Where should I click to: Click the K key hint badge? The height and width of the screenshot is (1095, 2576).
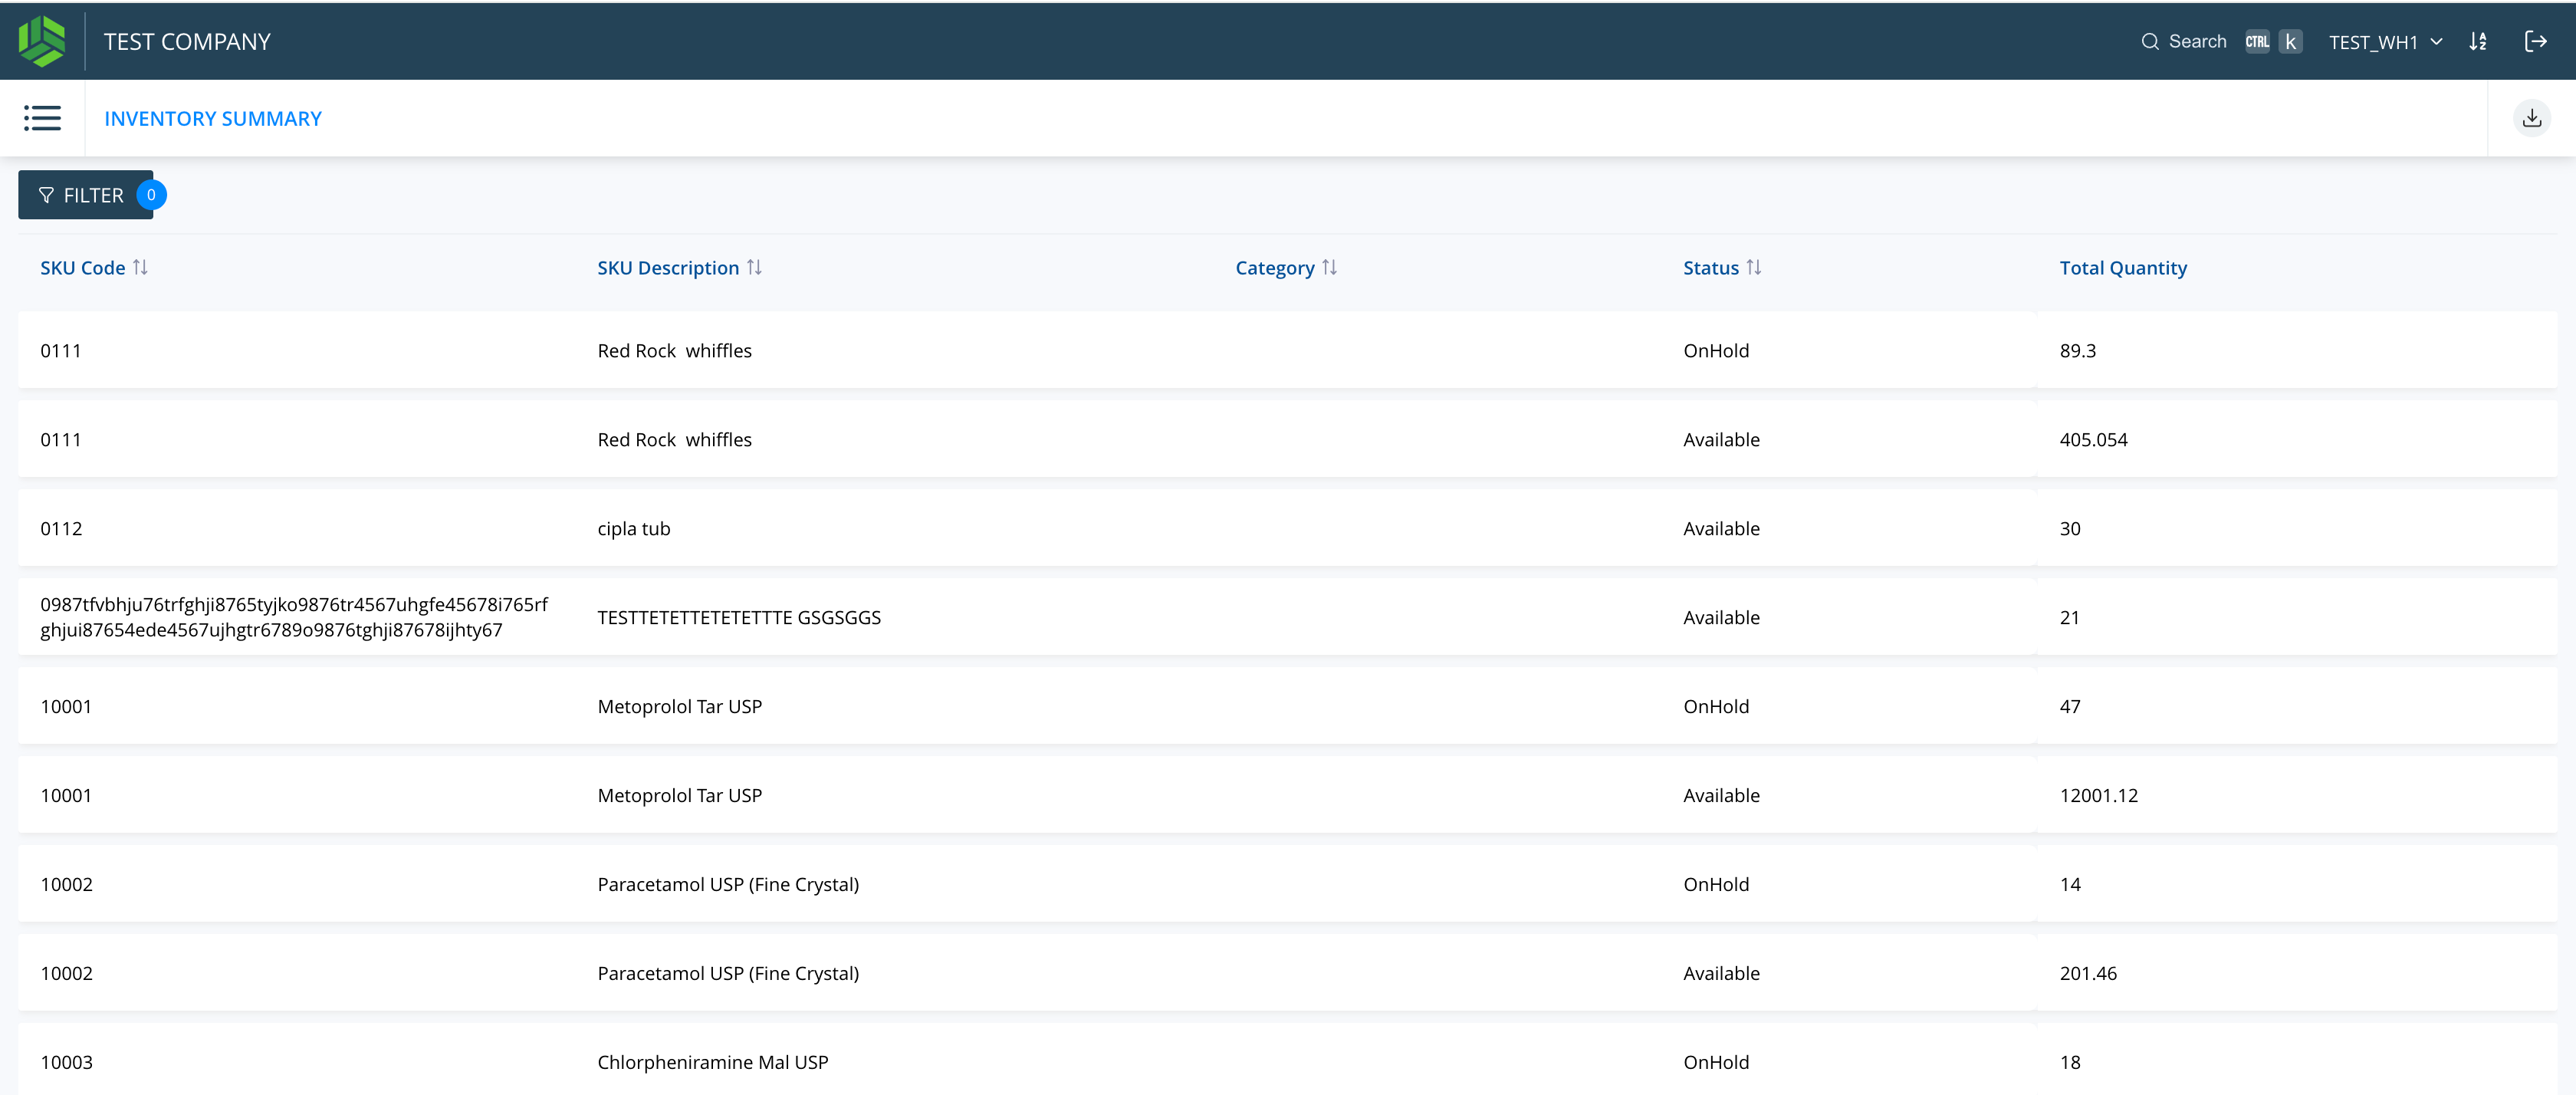(2290, 41)
